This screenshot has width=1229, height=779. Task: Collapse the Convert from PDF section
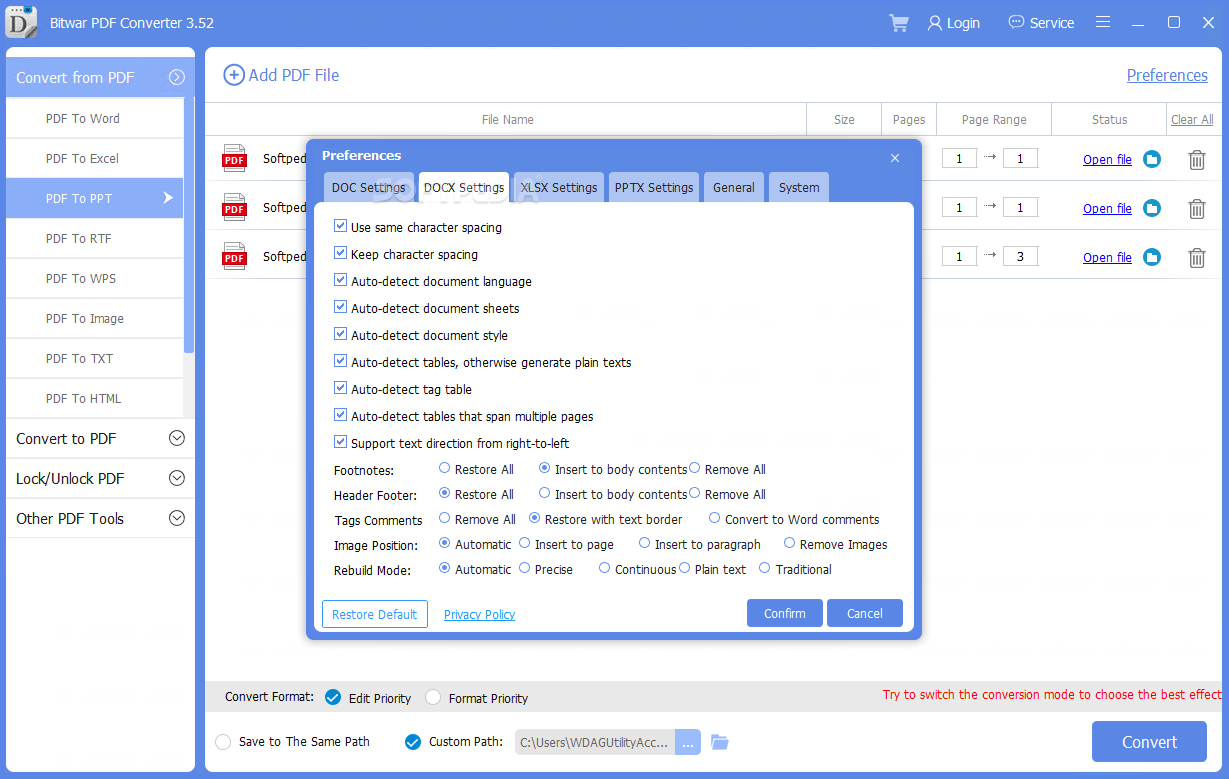tap(177, 77)
